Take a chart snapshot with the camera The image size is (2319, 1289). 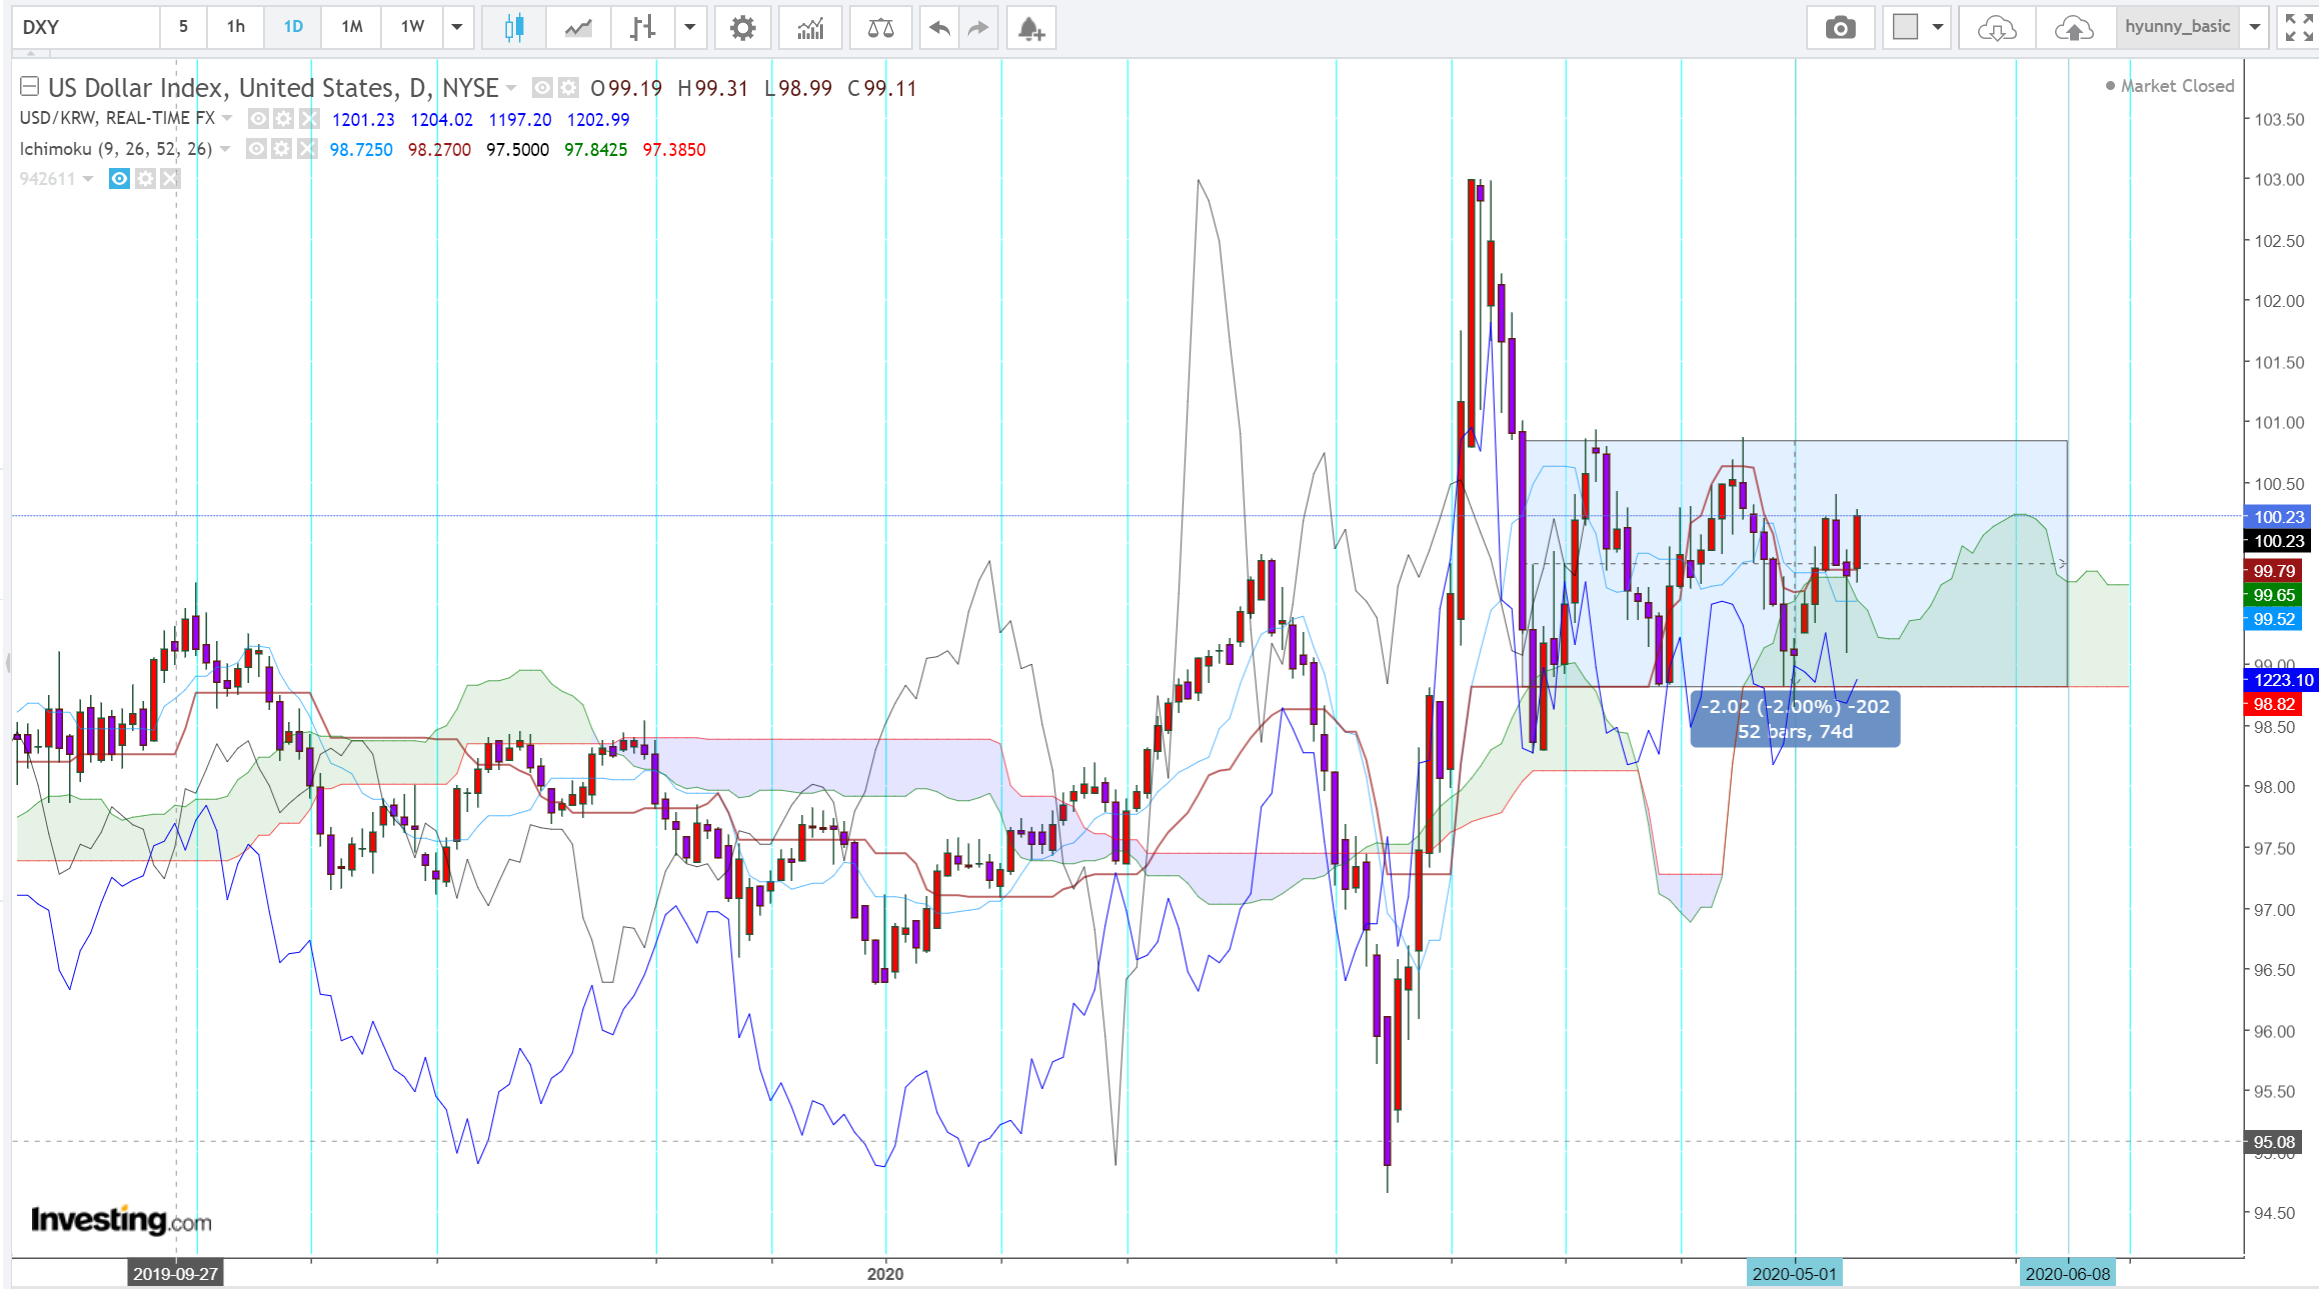(x=1840, y=27)
